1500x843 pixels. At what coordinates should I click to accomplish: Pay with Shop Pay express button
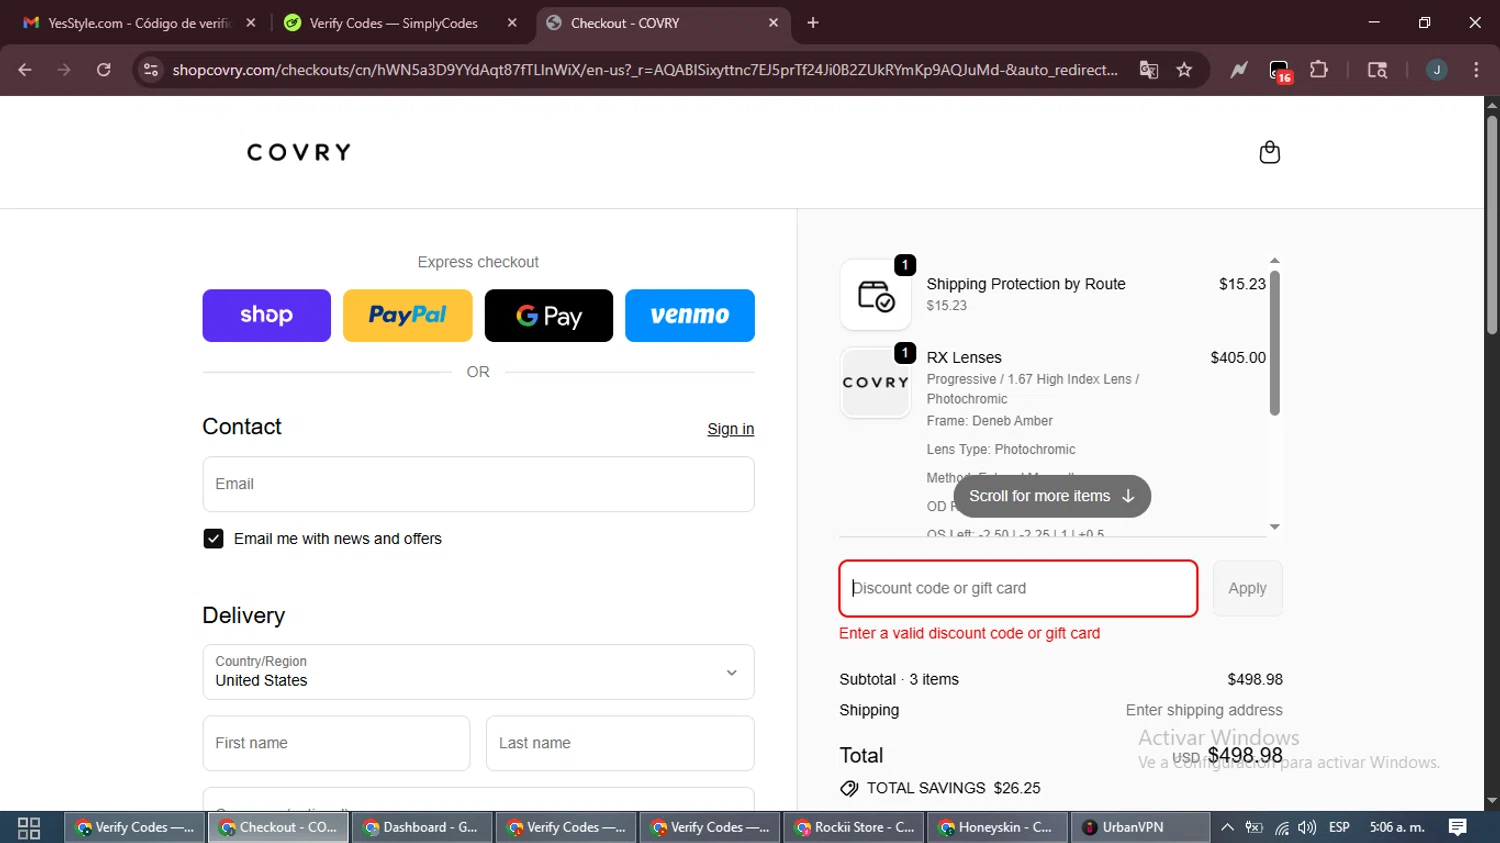[x=266, y=315]
